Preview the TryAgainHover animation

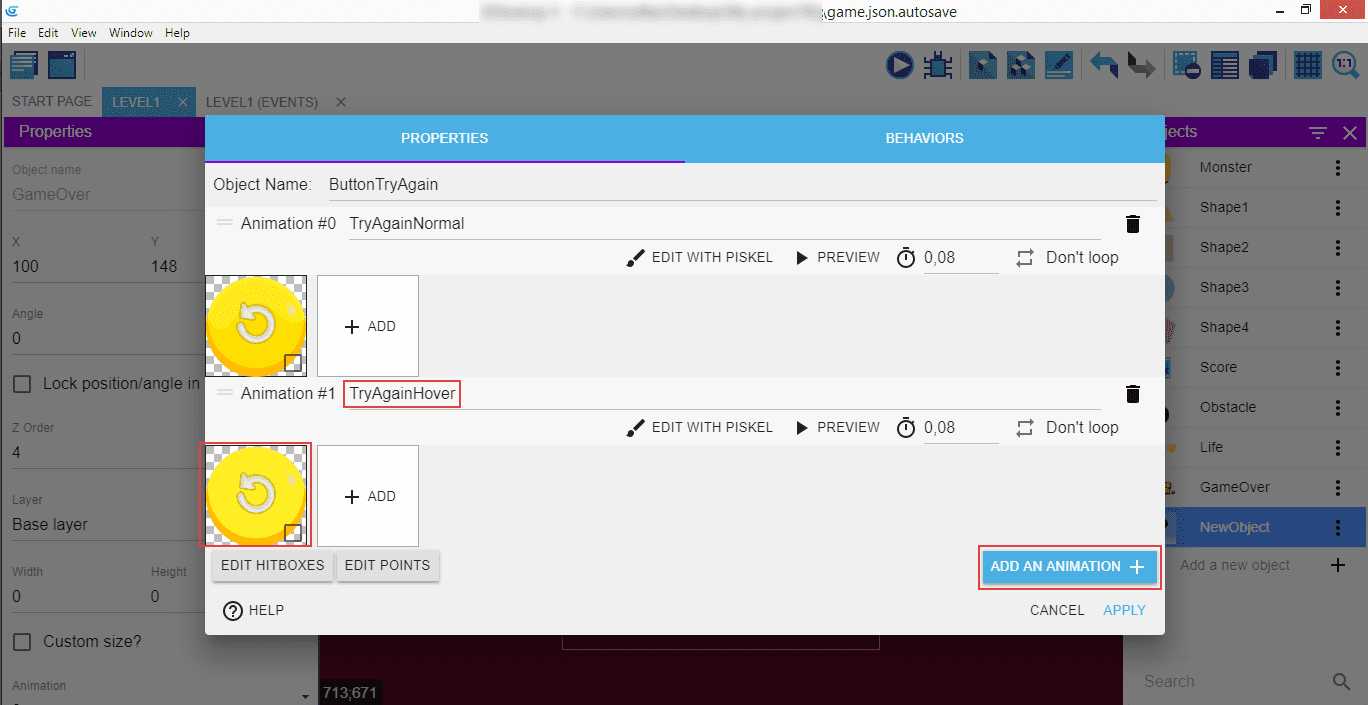[x=837, y=427]
